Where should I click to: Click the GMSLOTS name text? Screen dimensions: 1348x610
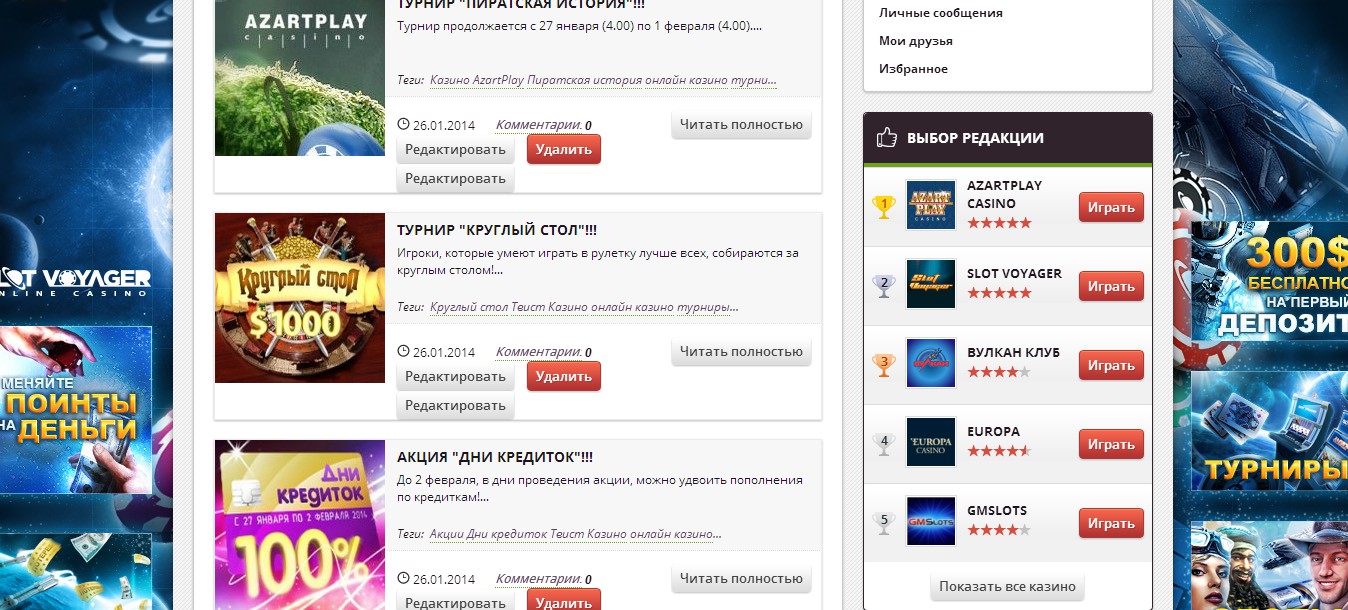(997, 510)
